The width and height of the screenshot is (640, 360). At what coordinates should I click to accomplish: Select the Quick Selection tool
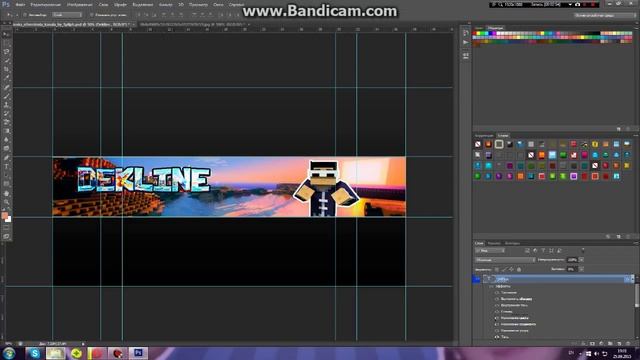(7, 61)
